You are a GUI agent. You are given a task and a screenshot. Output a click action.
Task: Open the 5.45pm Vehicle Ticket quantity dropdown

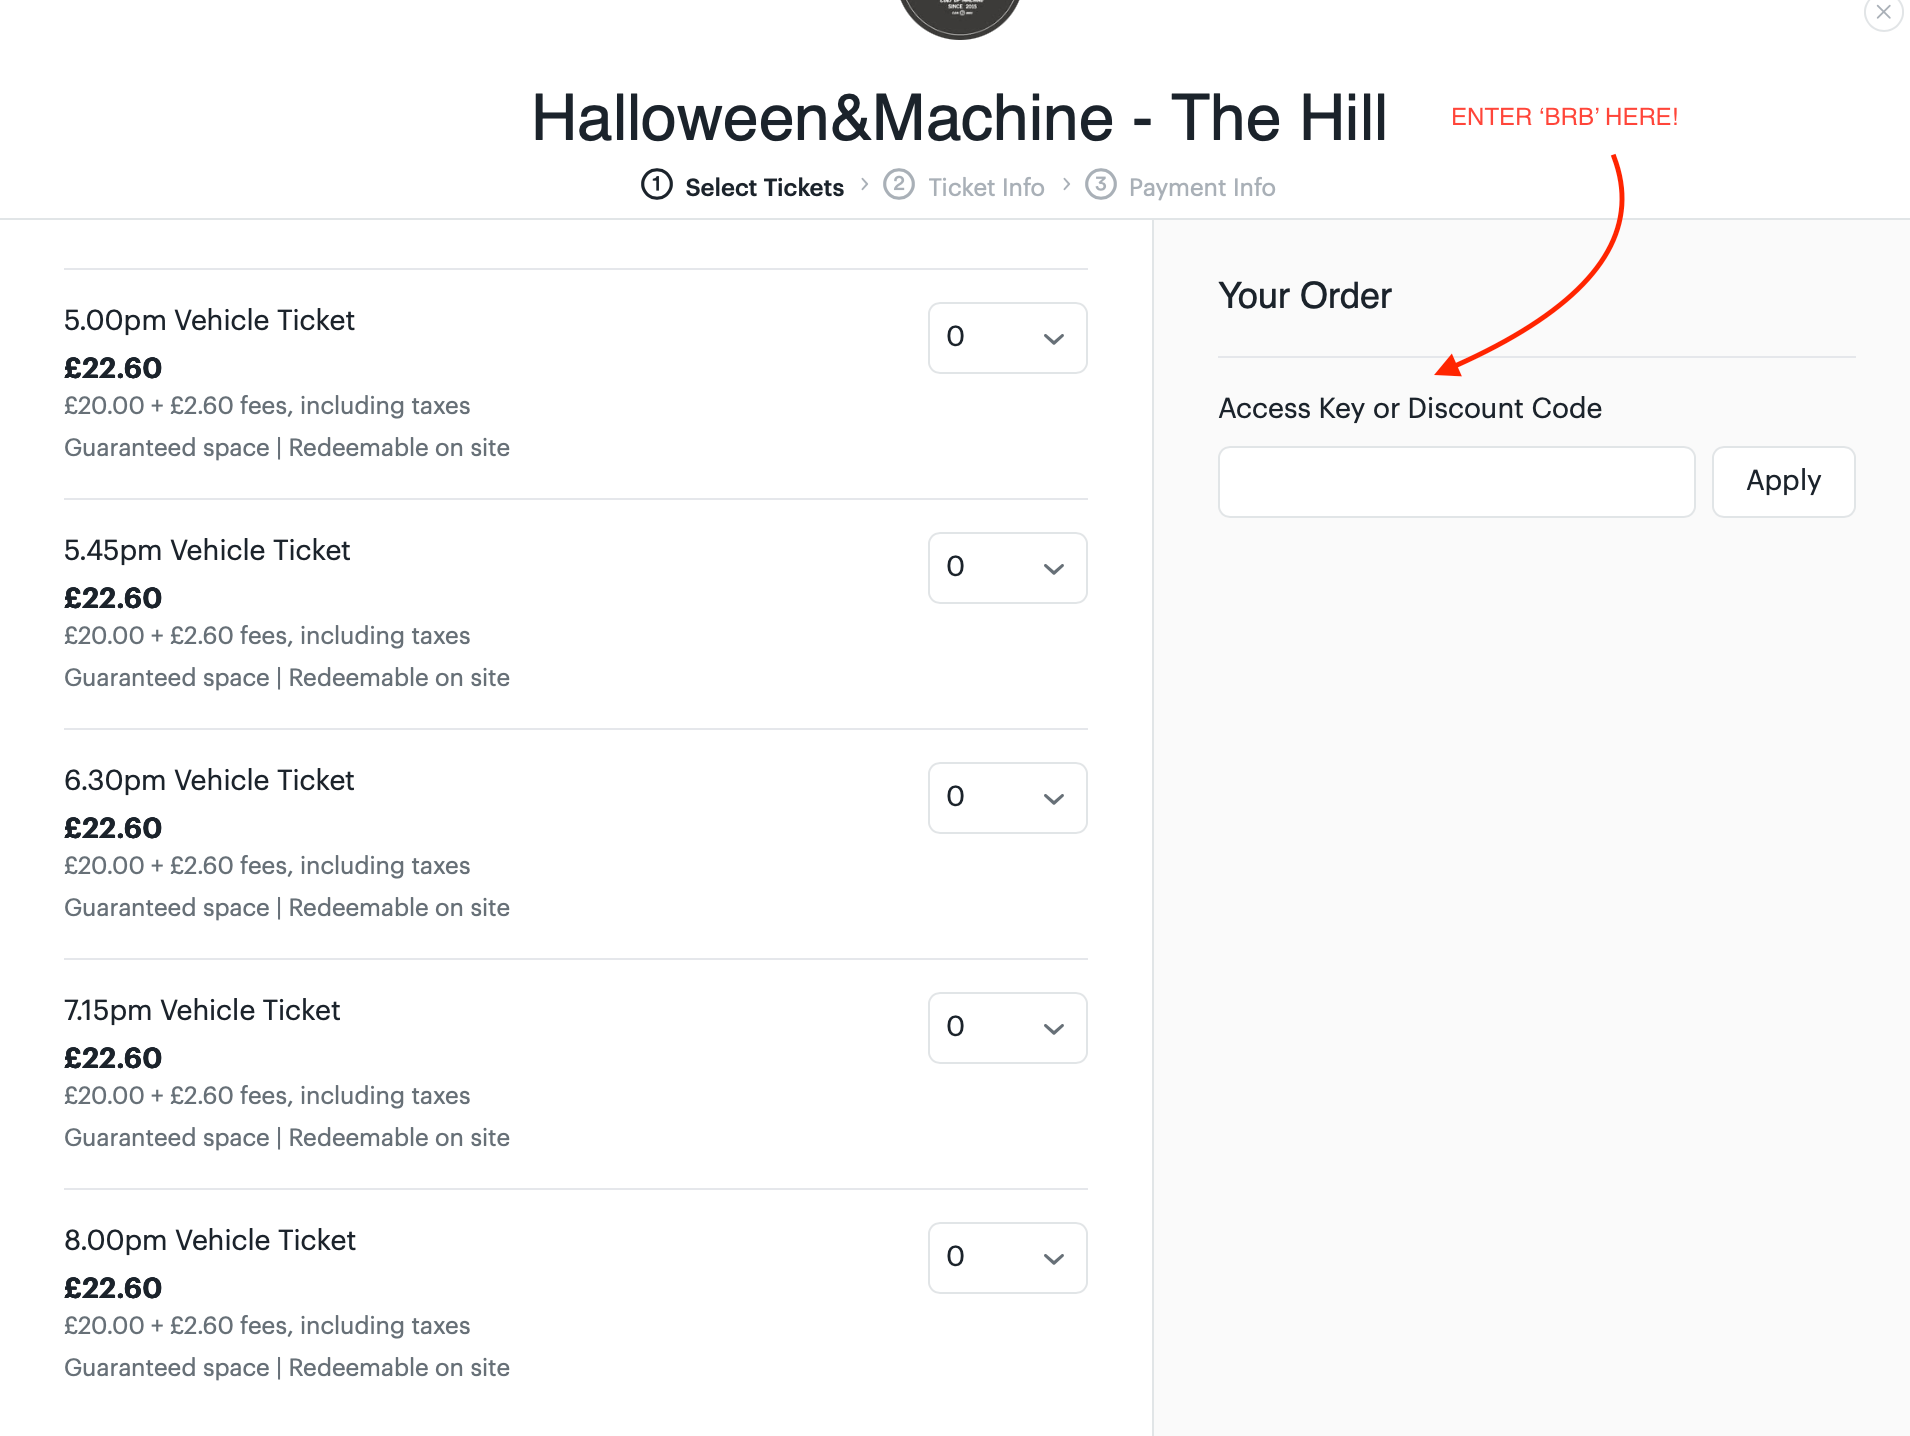point(1007,568)
